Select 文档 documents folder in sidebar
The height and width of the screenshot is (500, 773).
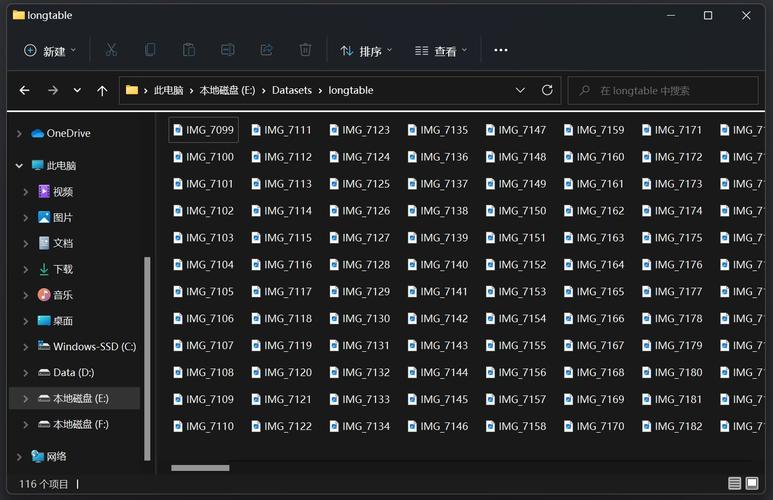pos(56,243)
